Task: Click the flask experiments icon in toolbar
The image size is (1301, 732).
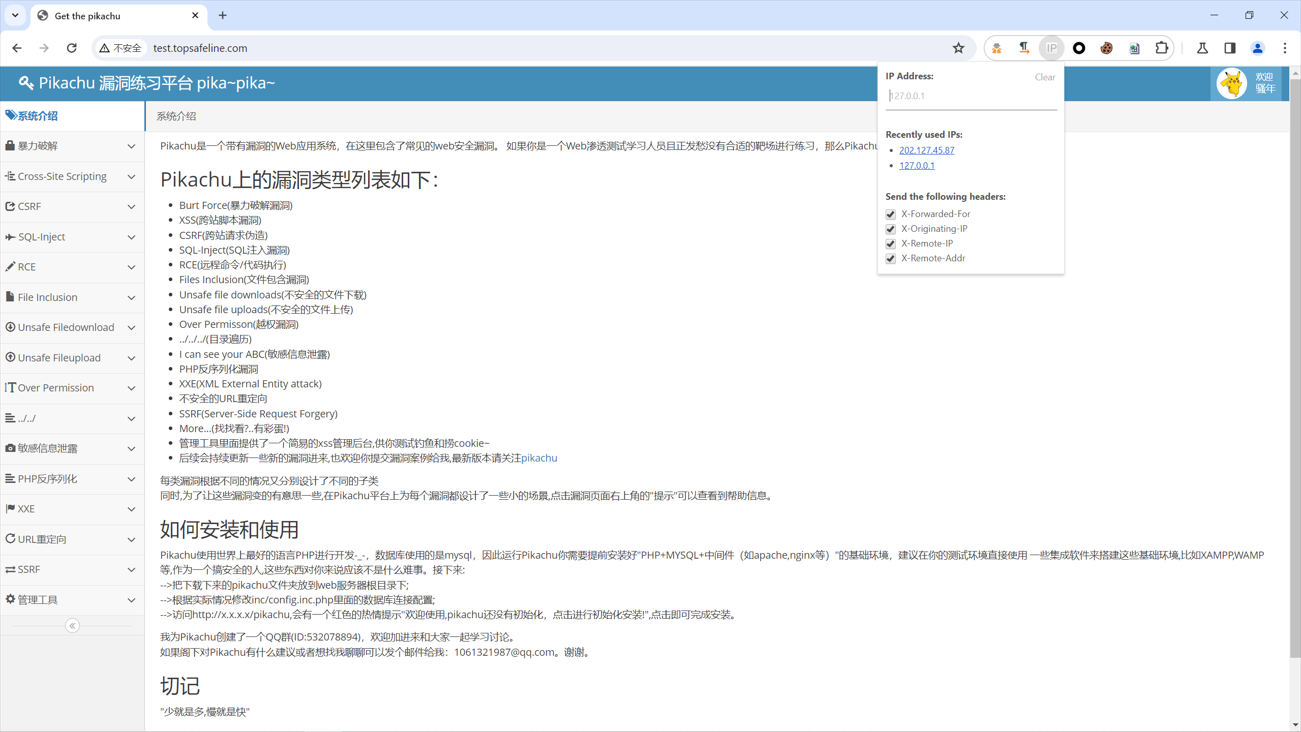Action: (x=1202, y=47)
